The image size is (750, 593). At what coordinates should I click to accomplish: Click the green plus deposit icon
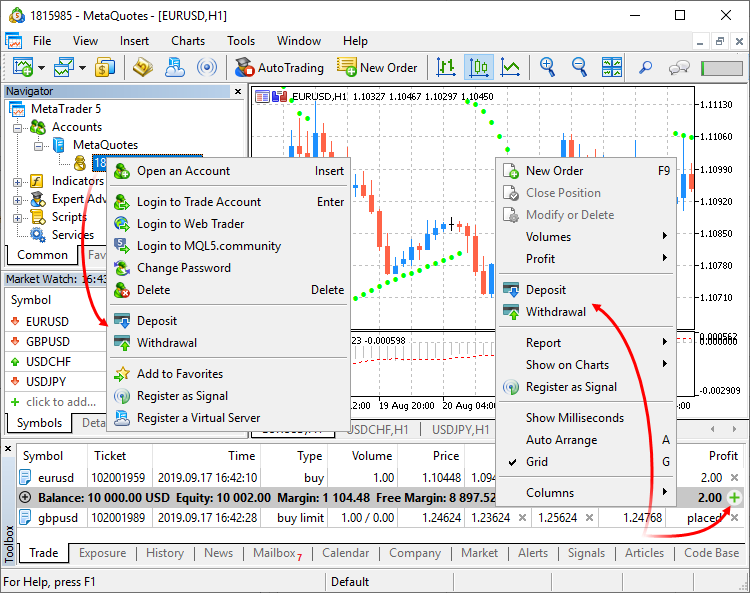pos(735,497)
